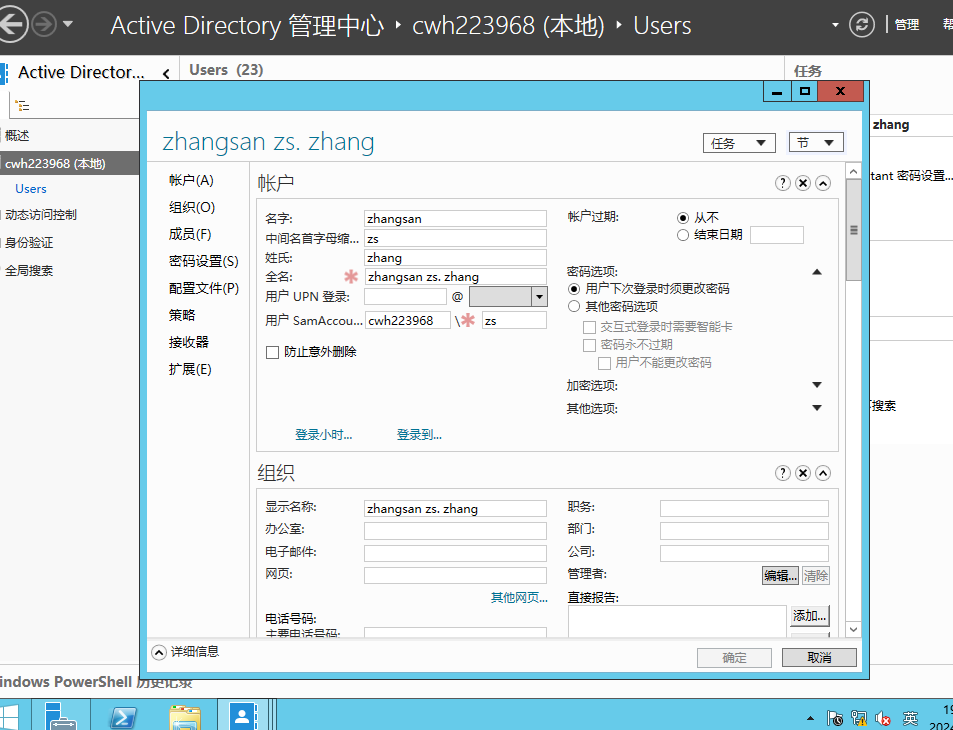Open the 管理 menu in header

point(907,25)
